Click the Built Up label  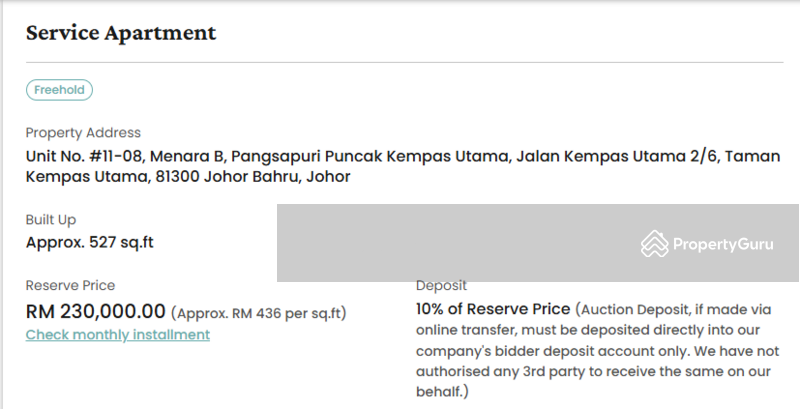click(51, 220)
